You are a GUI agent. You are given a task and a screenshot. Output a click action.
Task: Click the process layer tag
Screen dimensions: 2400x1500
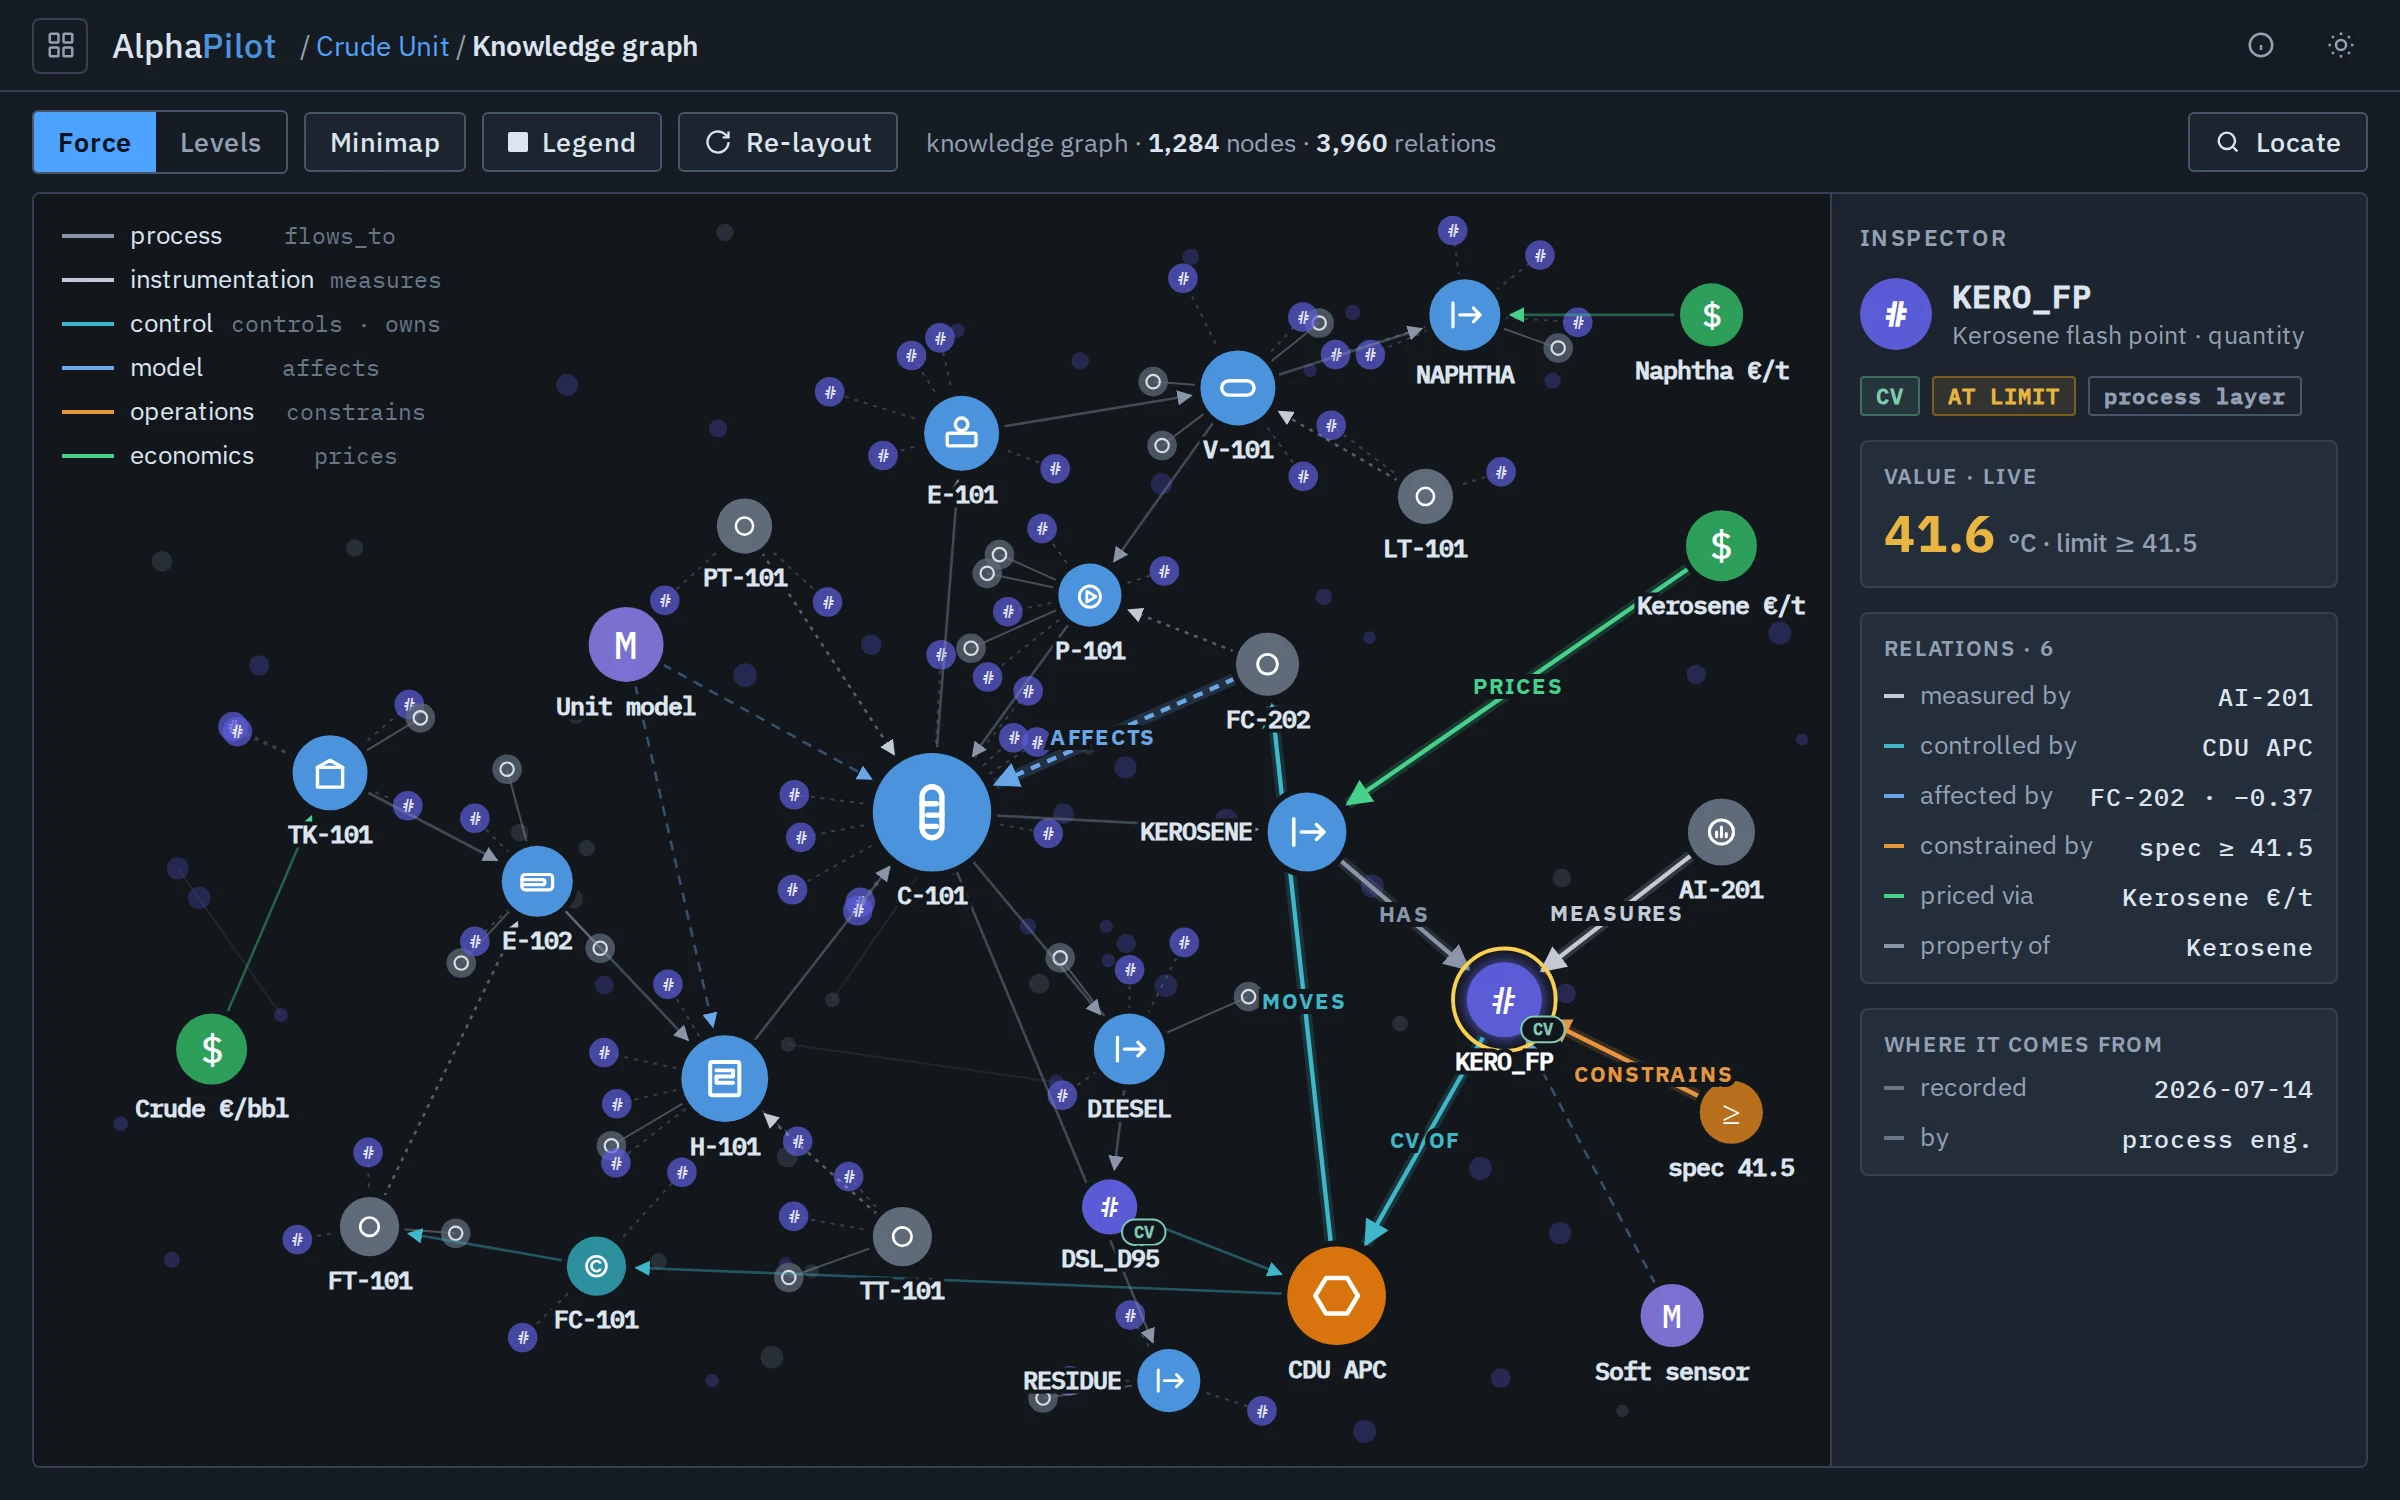(x=2194, y=396)
